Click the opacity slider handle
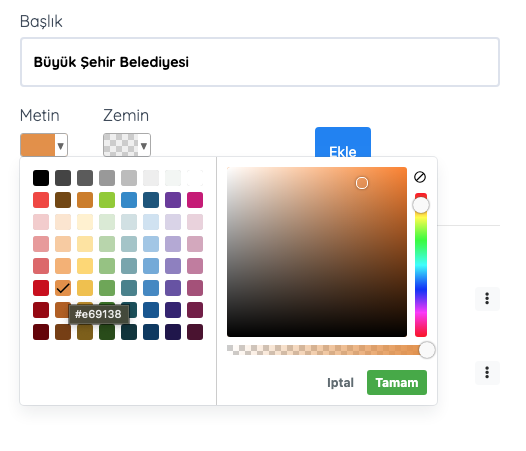The width and height of the screenshot is (526, 451). [x=427, y=350]
